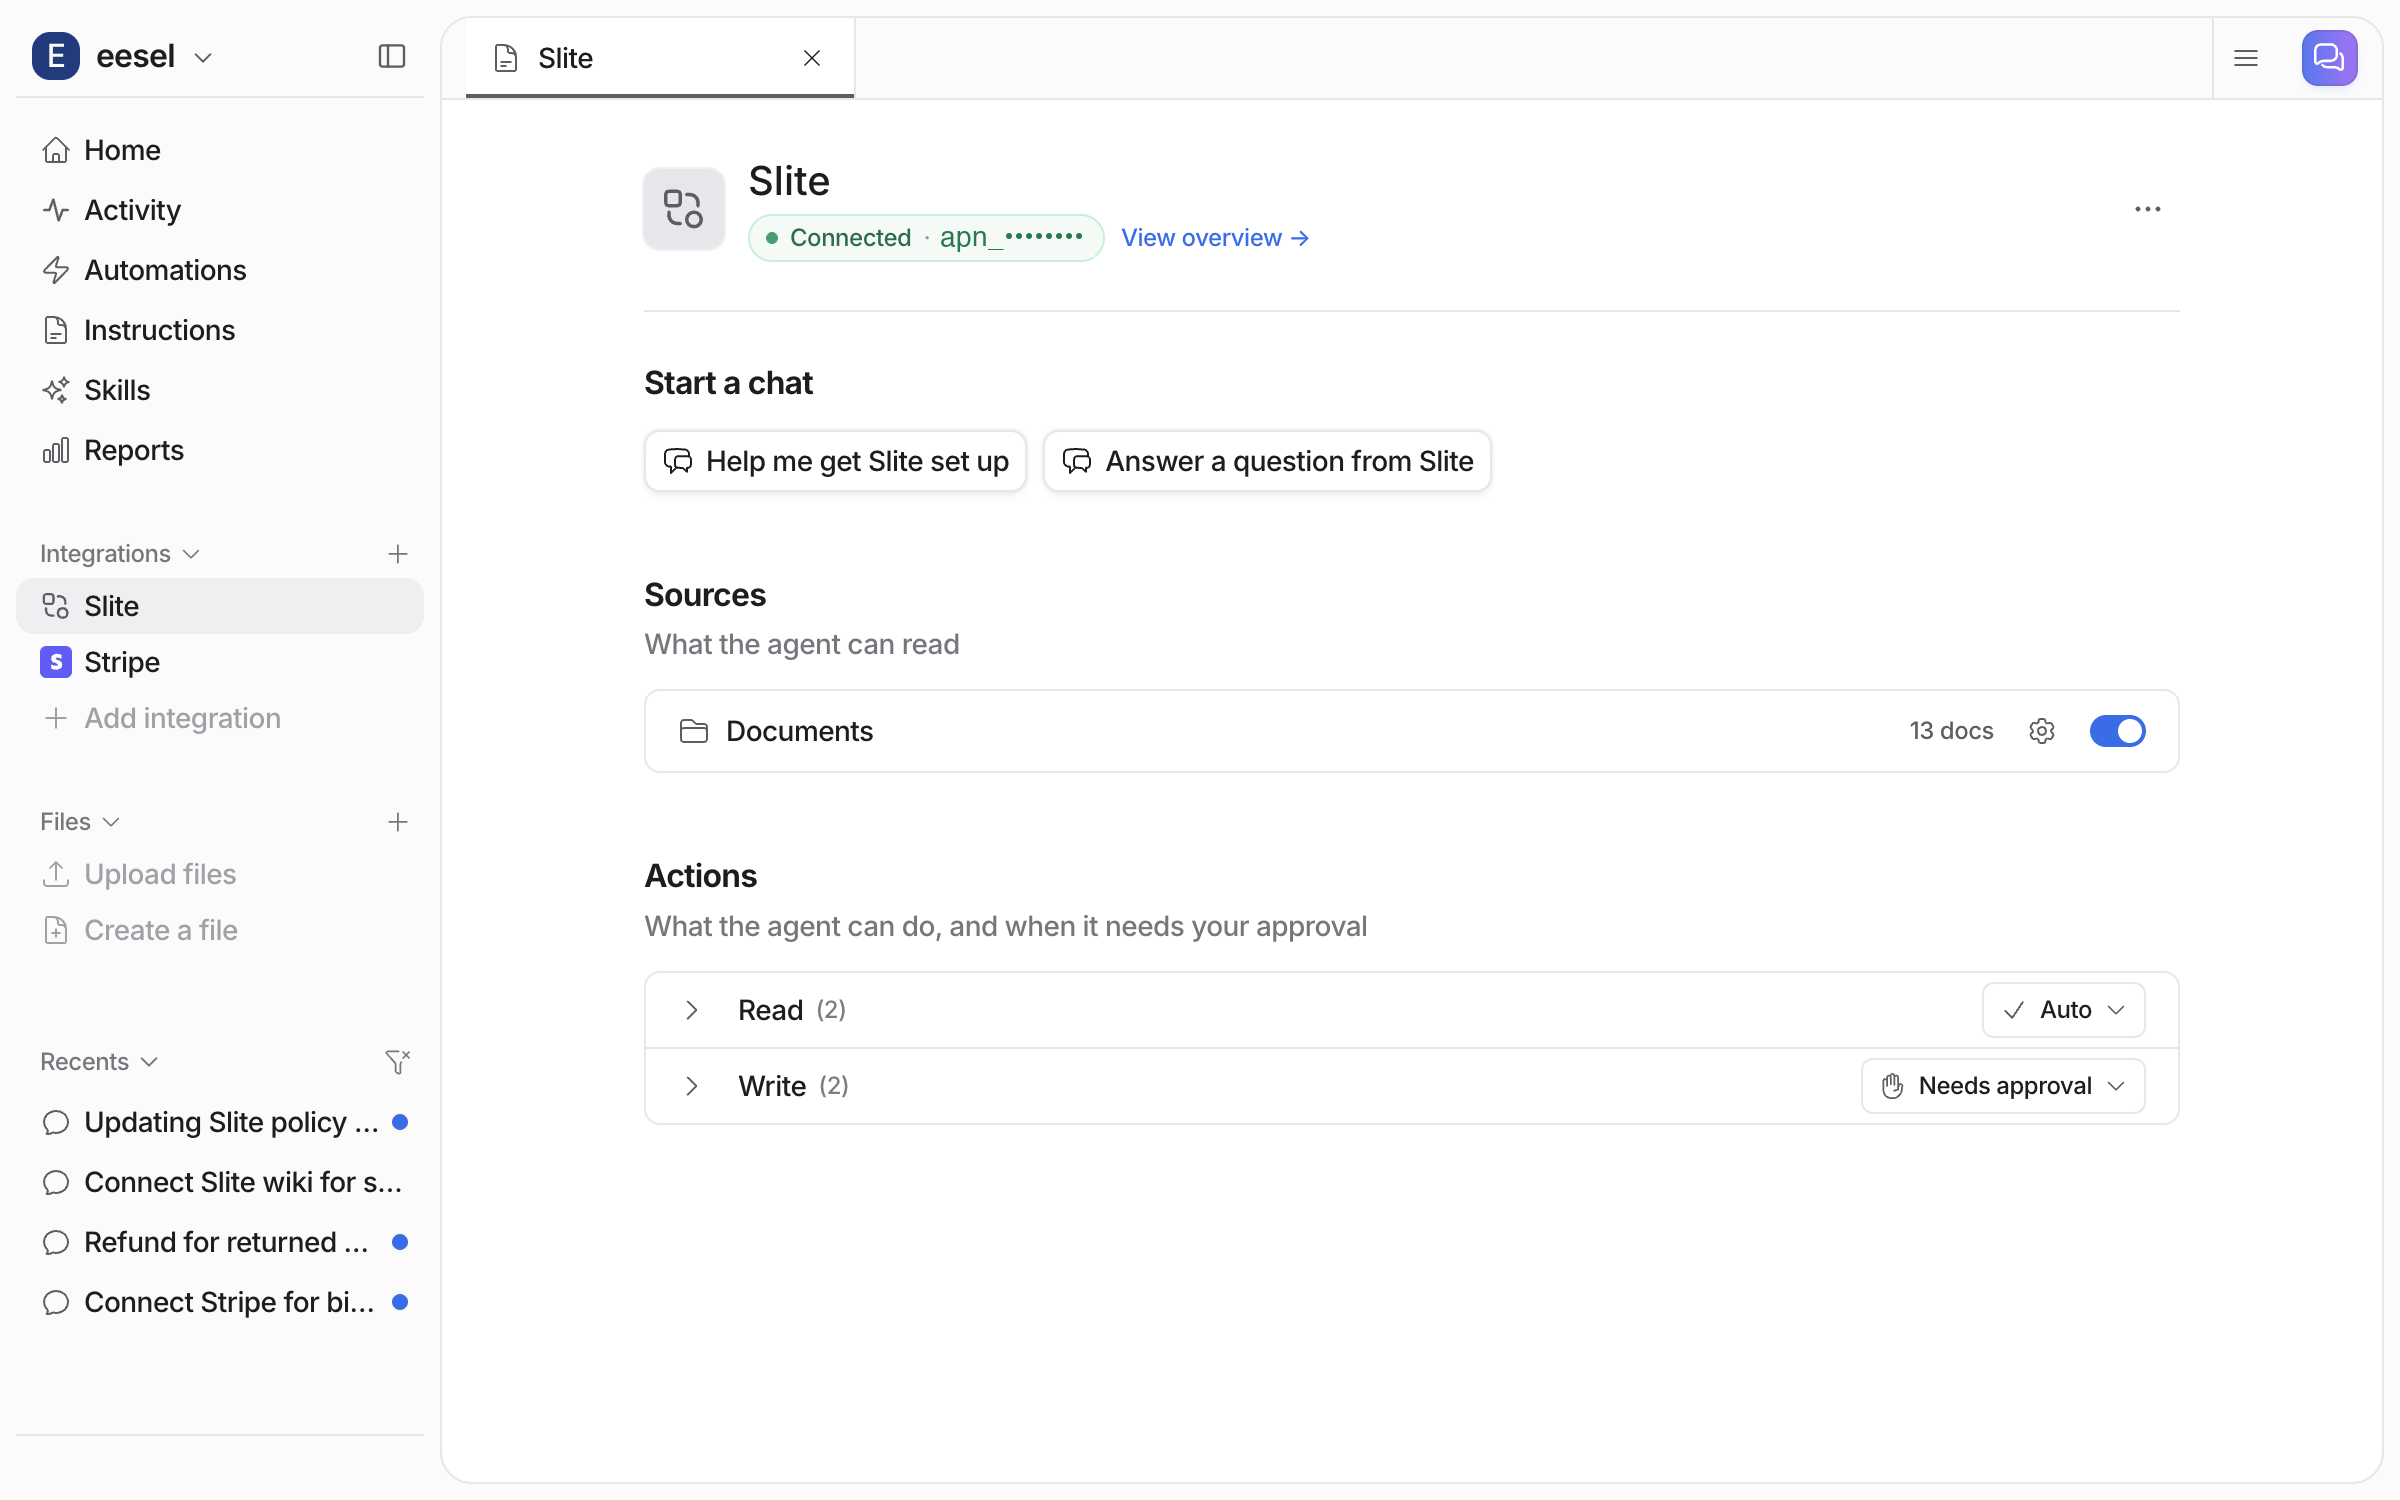
Task: Click the Reports bar chart icon
Action: (56, 450)
